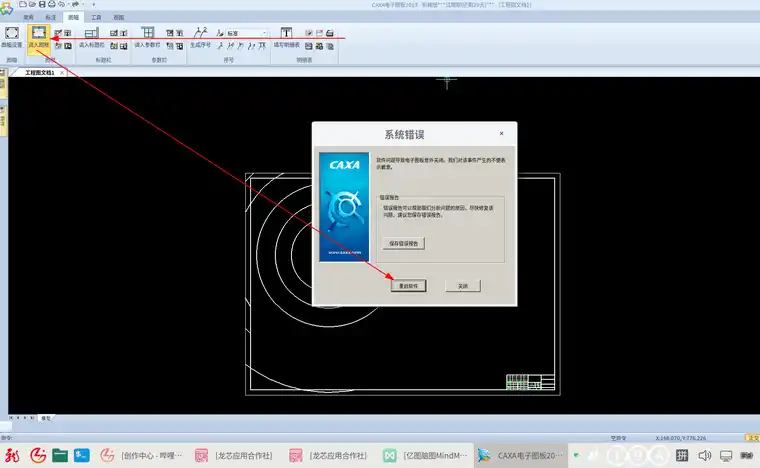Image resolution: width=760 pixels, height=468 pixels.
Task: Click the 关闭 button in error dialog
Action: pos(463,286)
